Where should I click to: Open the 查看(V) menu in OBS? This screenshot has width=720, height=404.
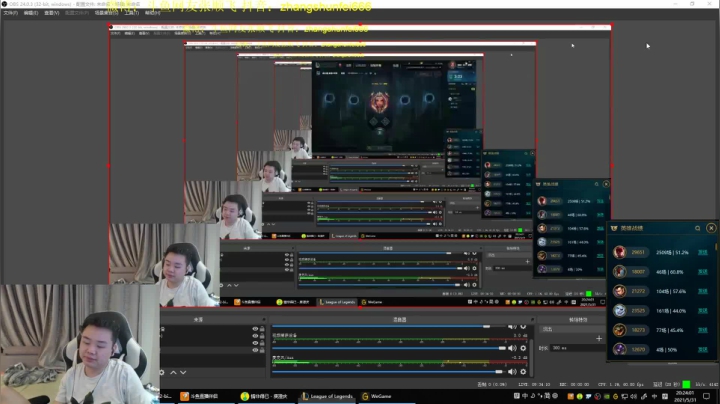[x=51, y=13]
